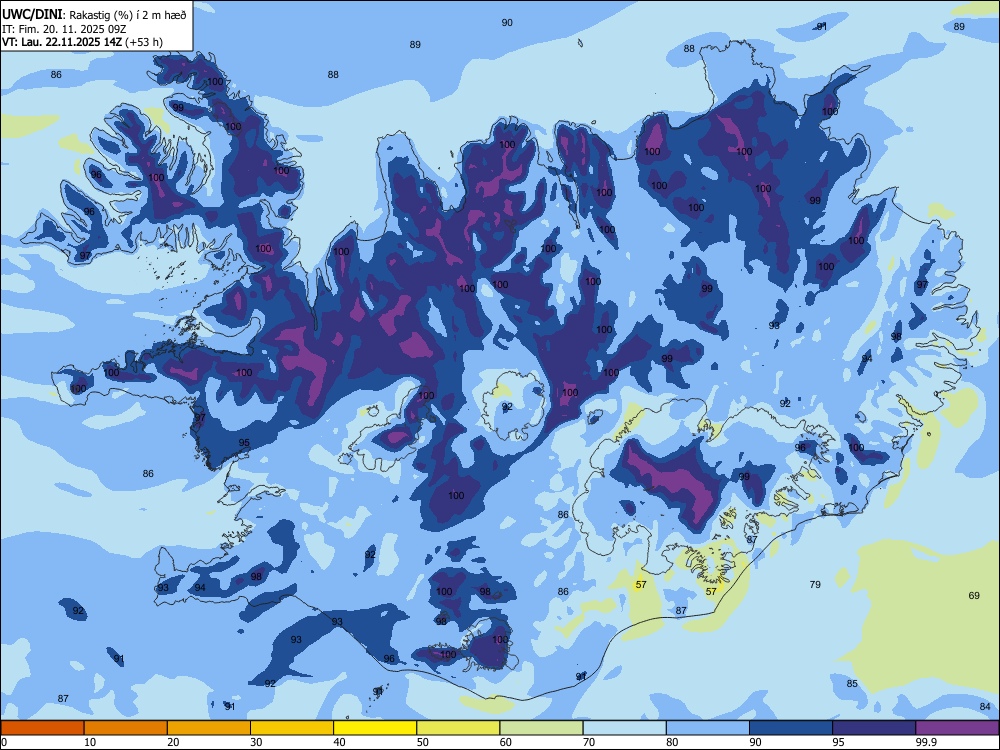Viewport: 1000px width, 750px height.
Task: Select the '90' value at the map's top edge
Action: point(507,22)
